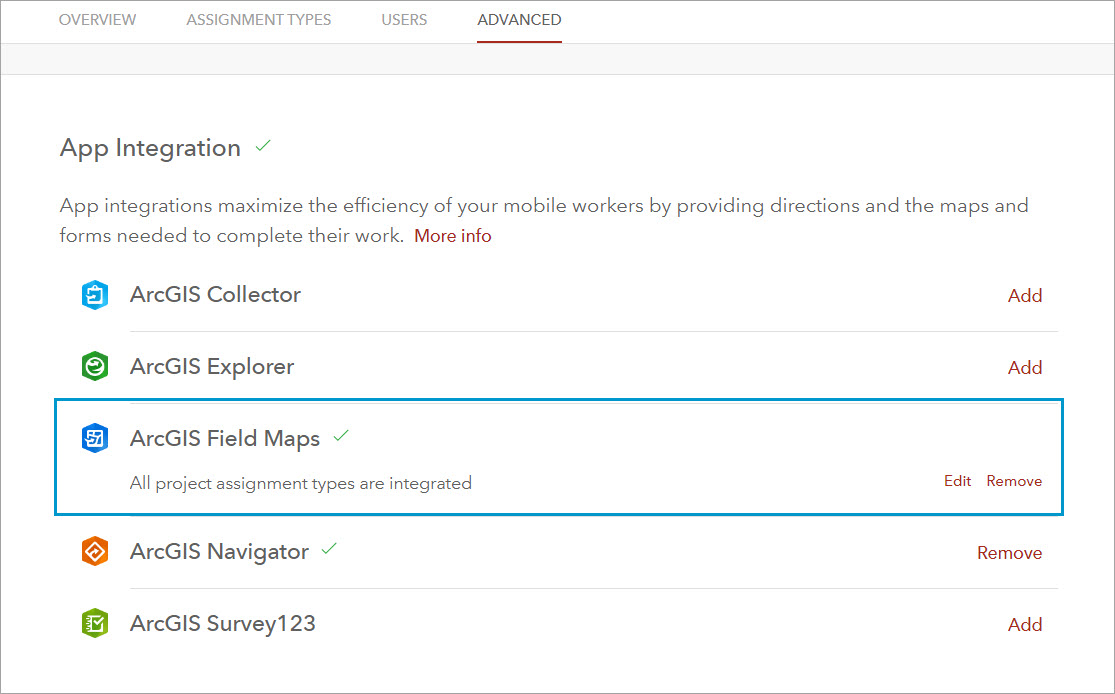The height and width of the screenshot is (694, 1115).
Task: Click the ArcGIS Explorer app icon
Action: click(94, 367)
